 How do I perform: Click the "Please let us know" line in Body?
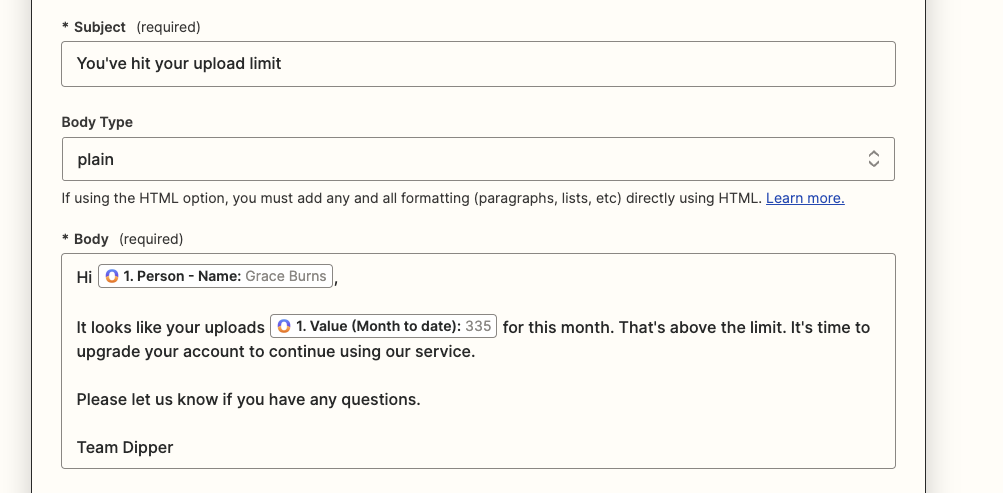[248, 400]
